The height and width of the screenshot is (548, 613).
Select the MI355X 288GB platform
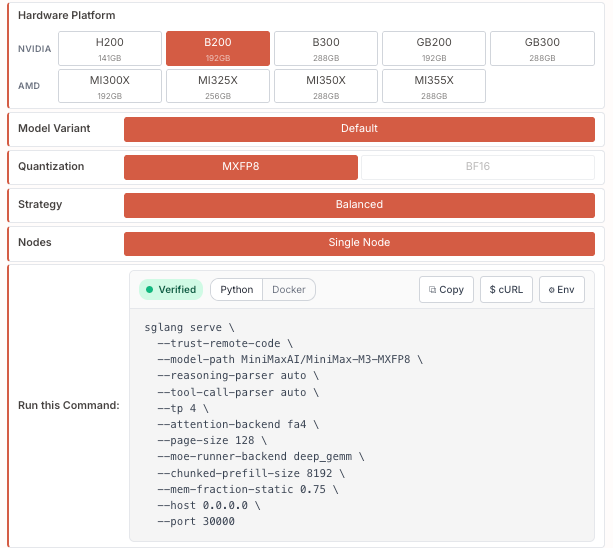click(x=434, y=86)
